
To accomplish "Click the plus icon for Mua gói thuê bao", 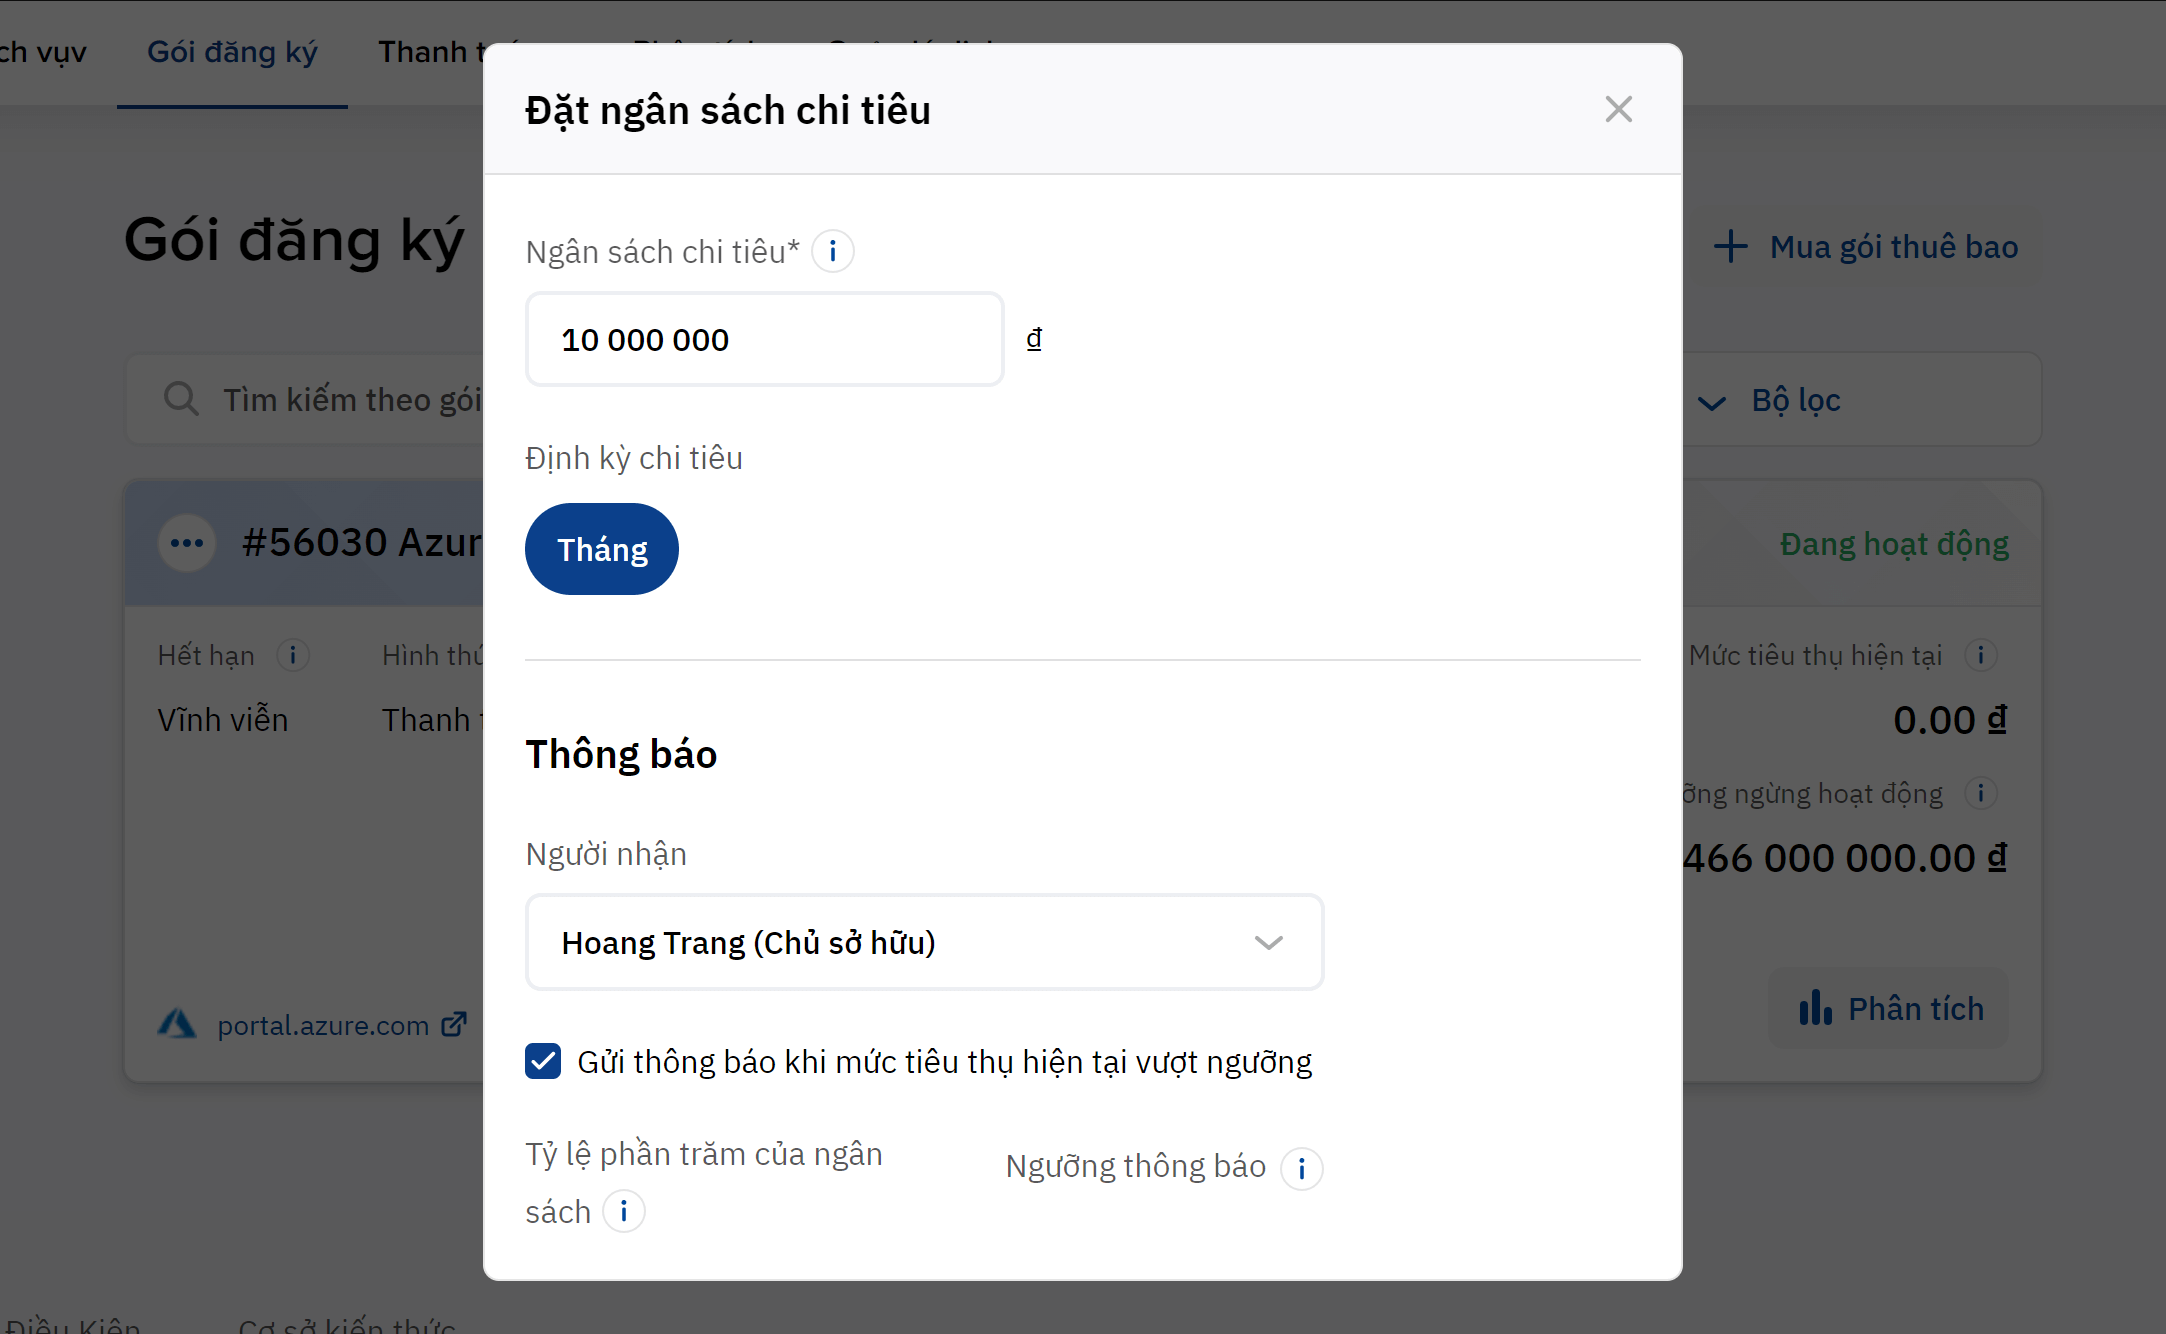I will (1730, 247).
